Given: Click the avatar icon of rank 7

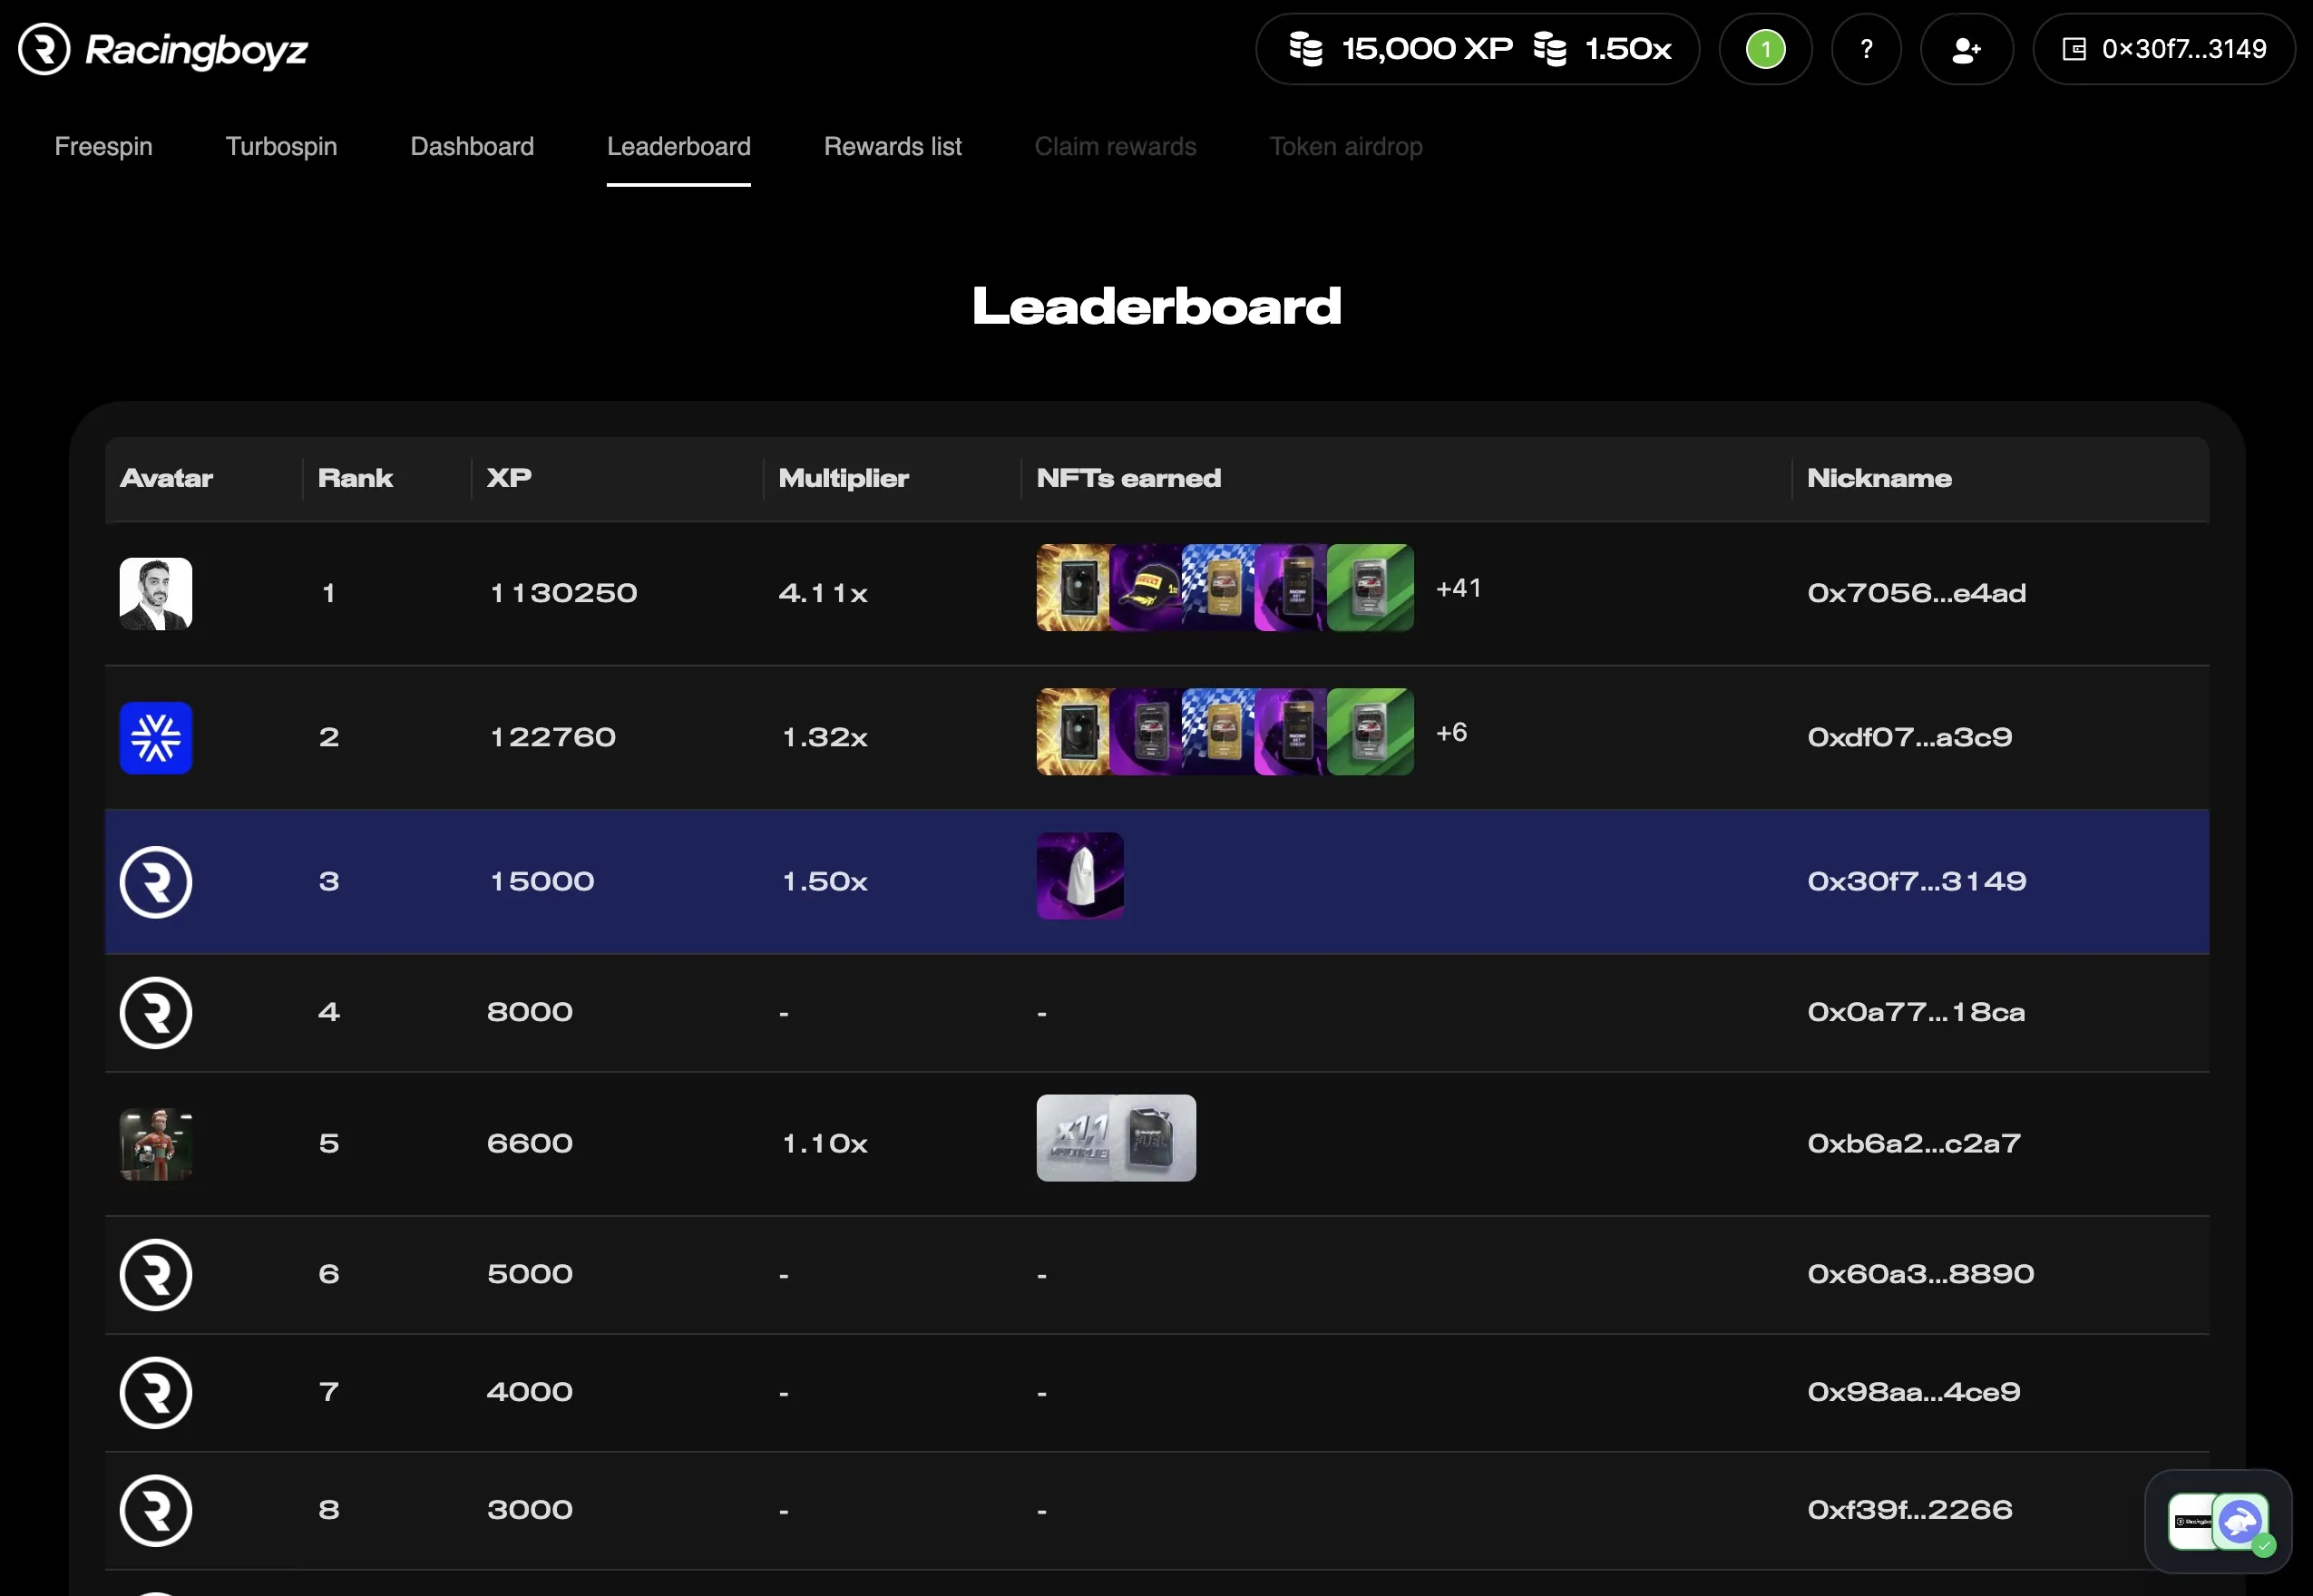Looking at the screenshot, I should (156, 1392).
